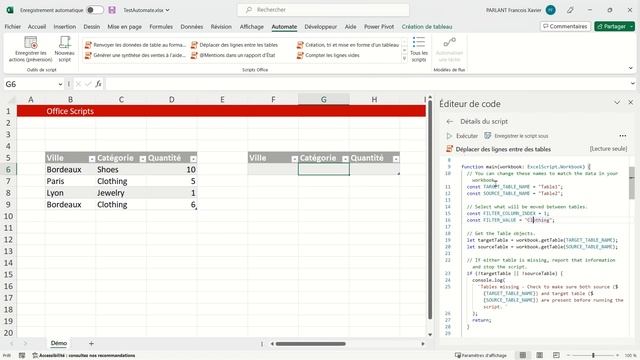Click Enregistrer les actions recorder icon
Viewport: 640px width, 360px height.
tap(31, 42)
